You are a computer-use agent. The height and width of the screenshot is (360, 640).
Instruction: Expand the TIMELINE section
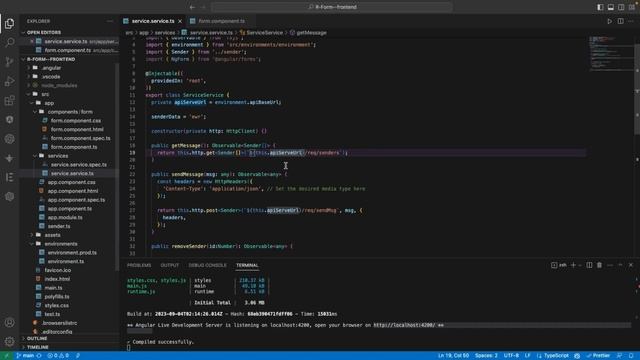(x=38, y=347)
